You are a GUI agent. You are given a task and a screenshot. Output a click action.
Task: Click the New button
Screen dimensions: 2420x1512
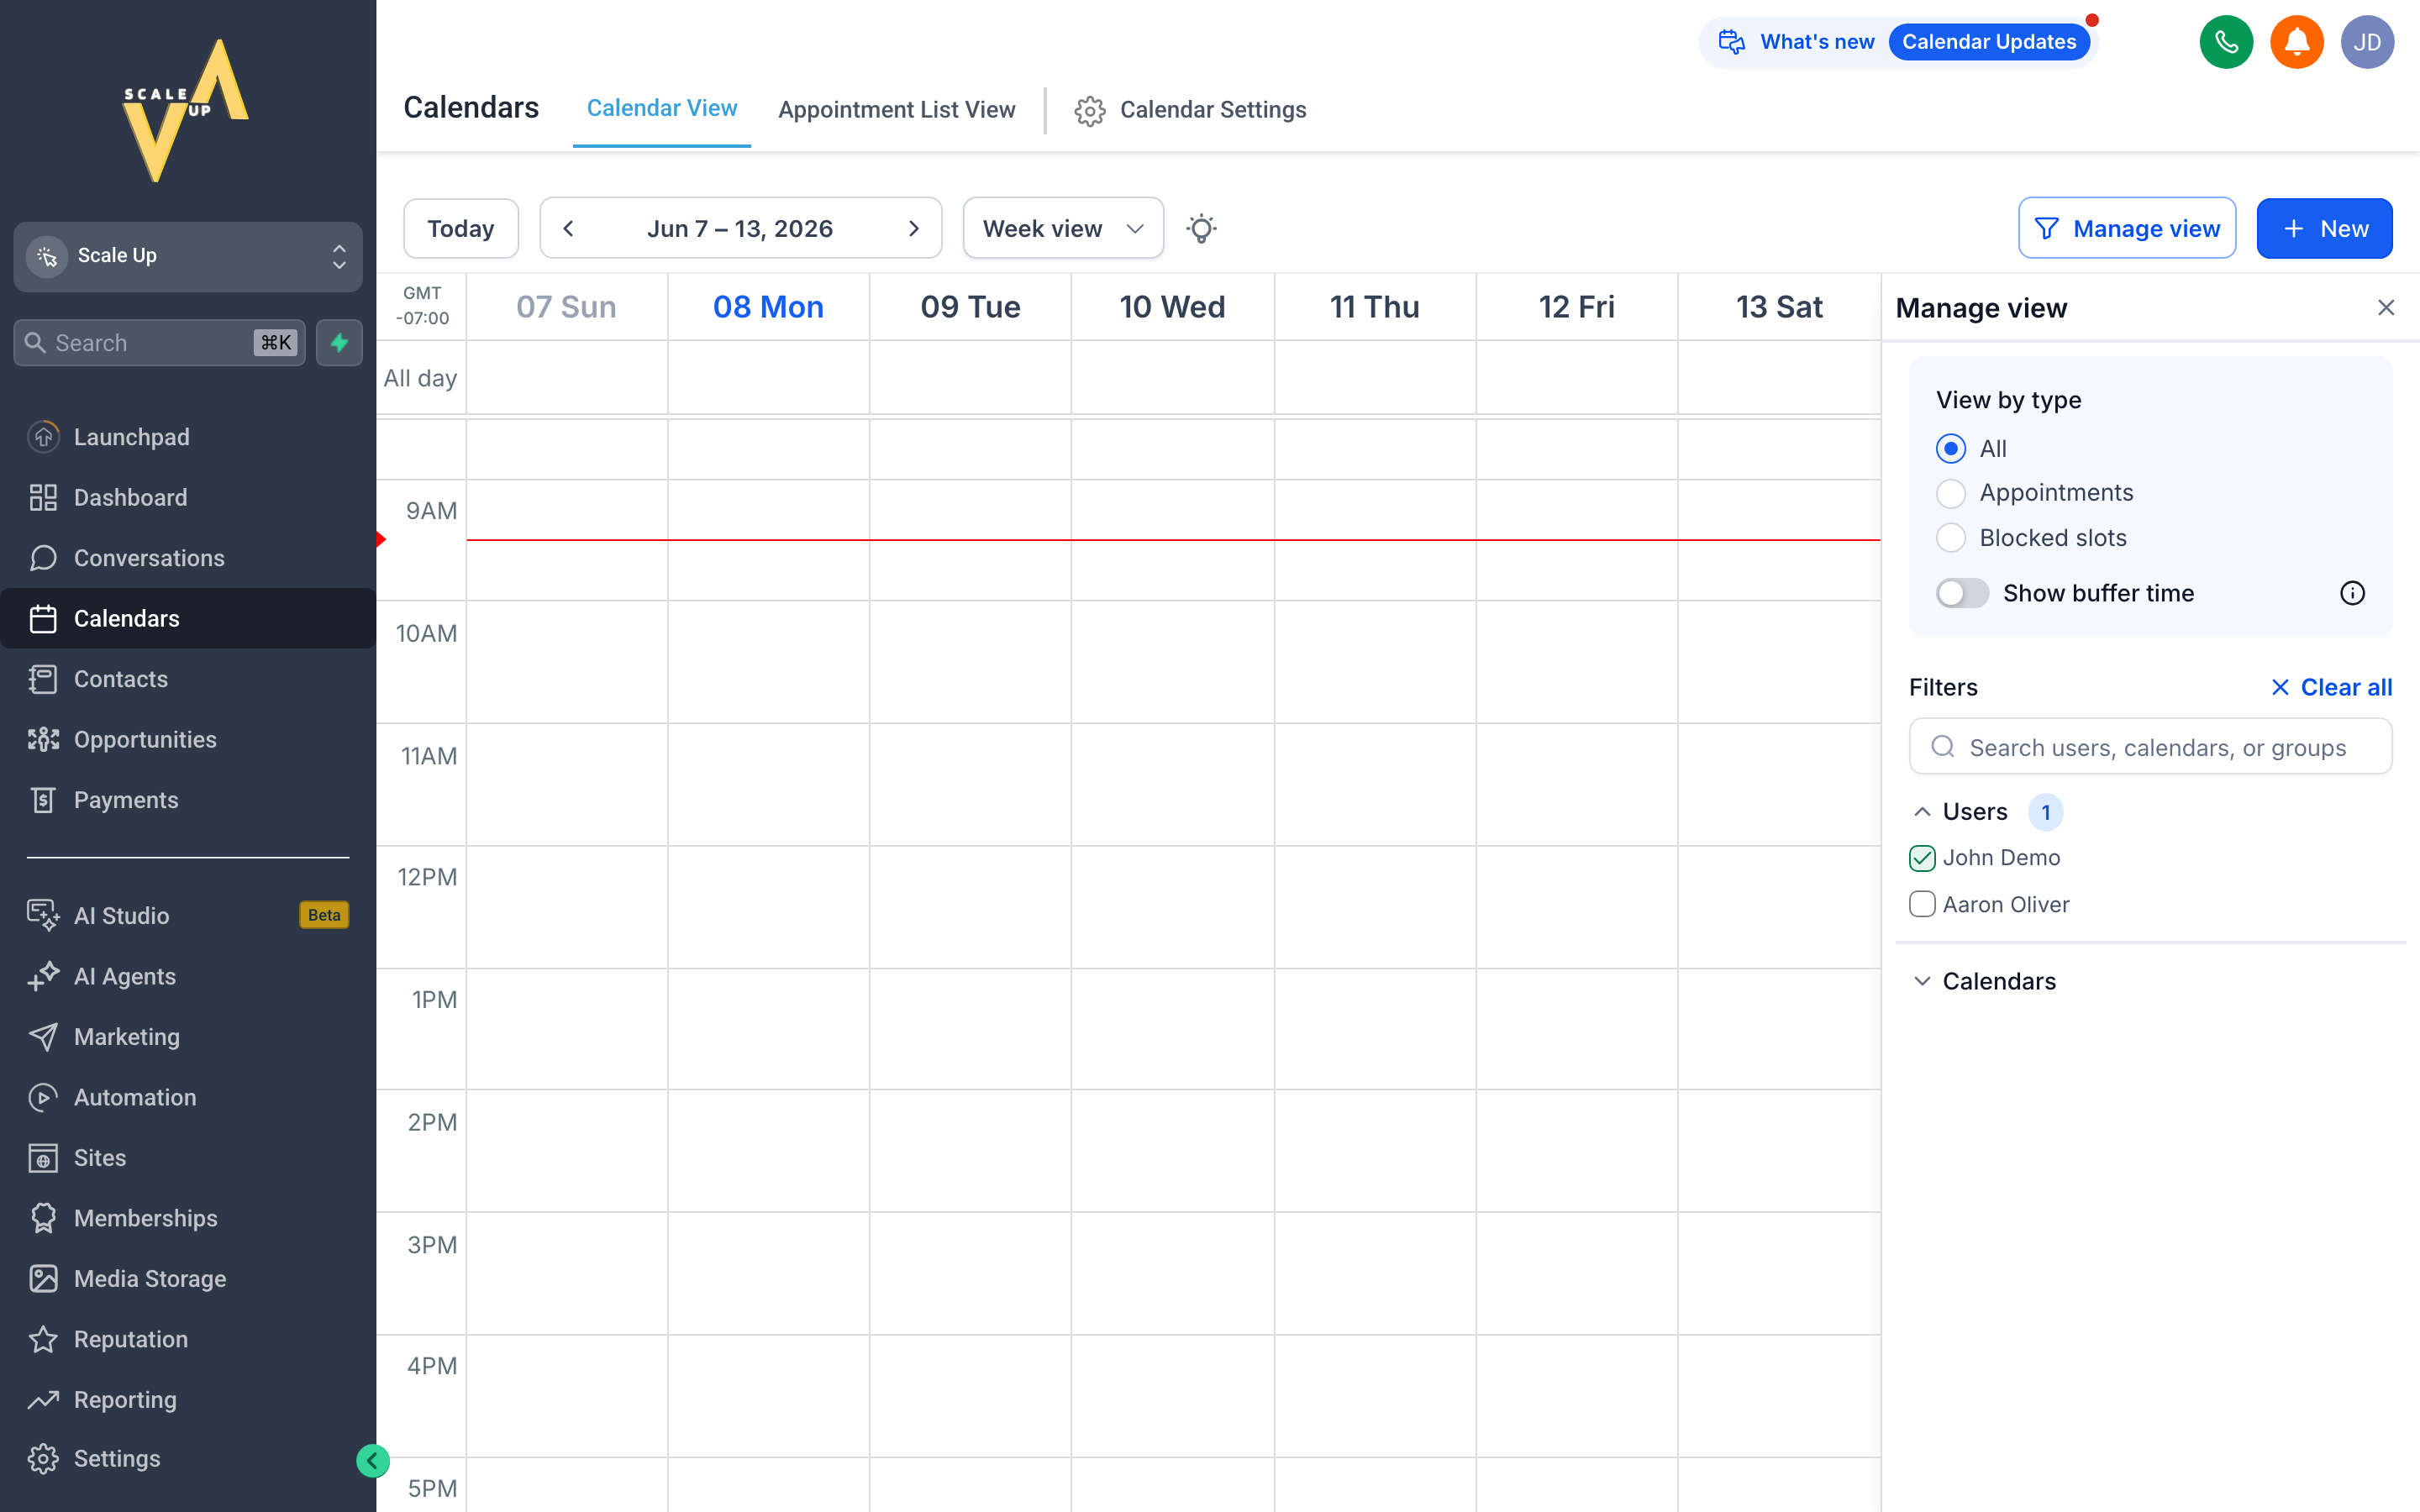pyautogui.click(x=2324, y=228)
